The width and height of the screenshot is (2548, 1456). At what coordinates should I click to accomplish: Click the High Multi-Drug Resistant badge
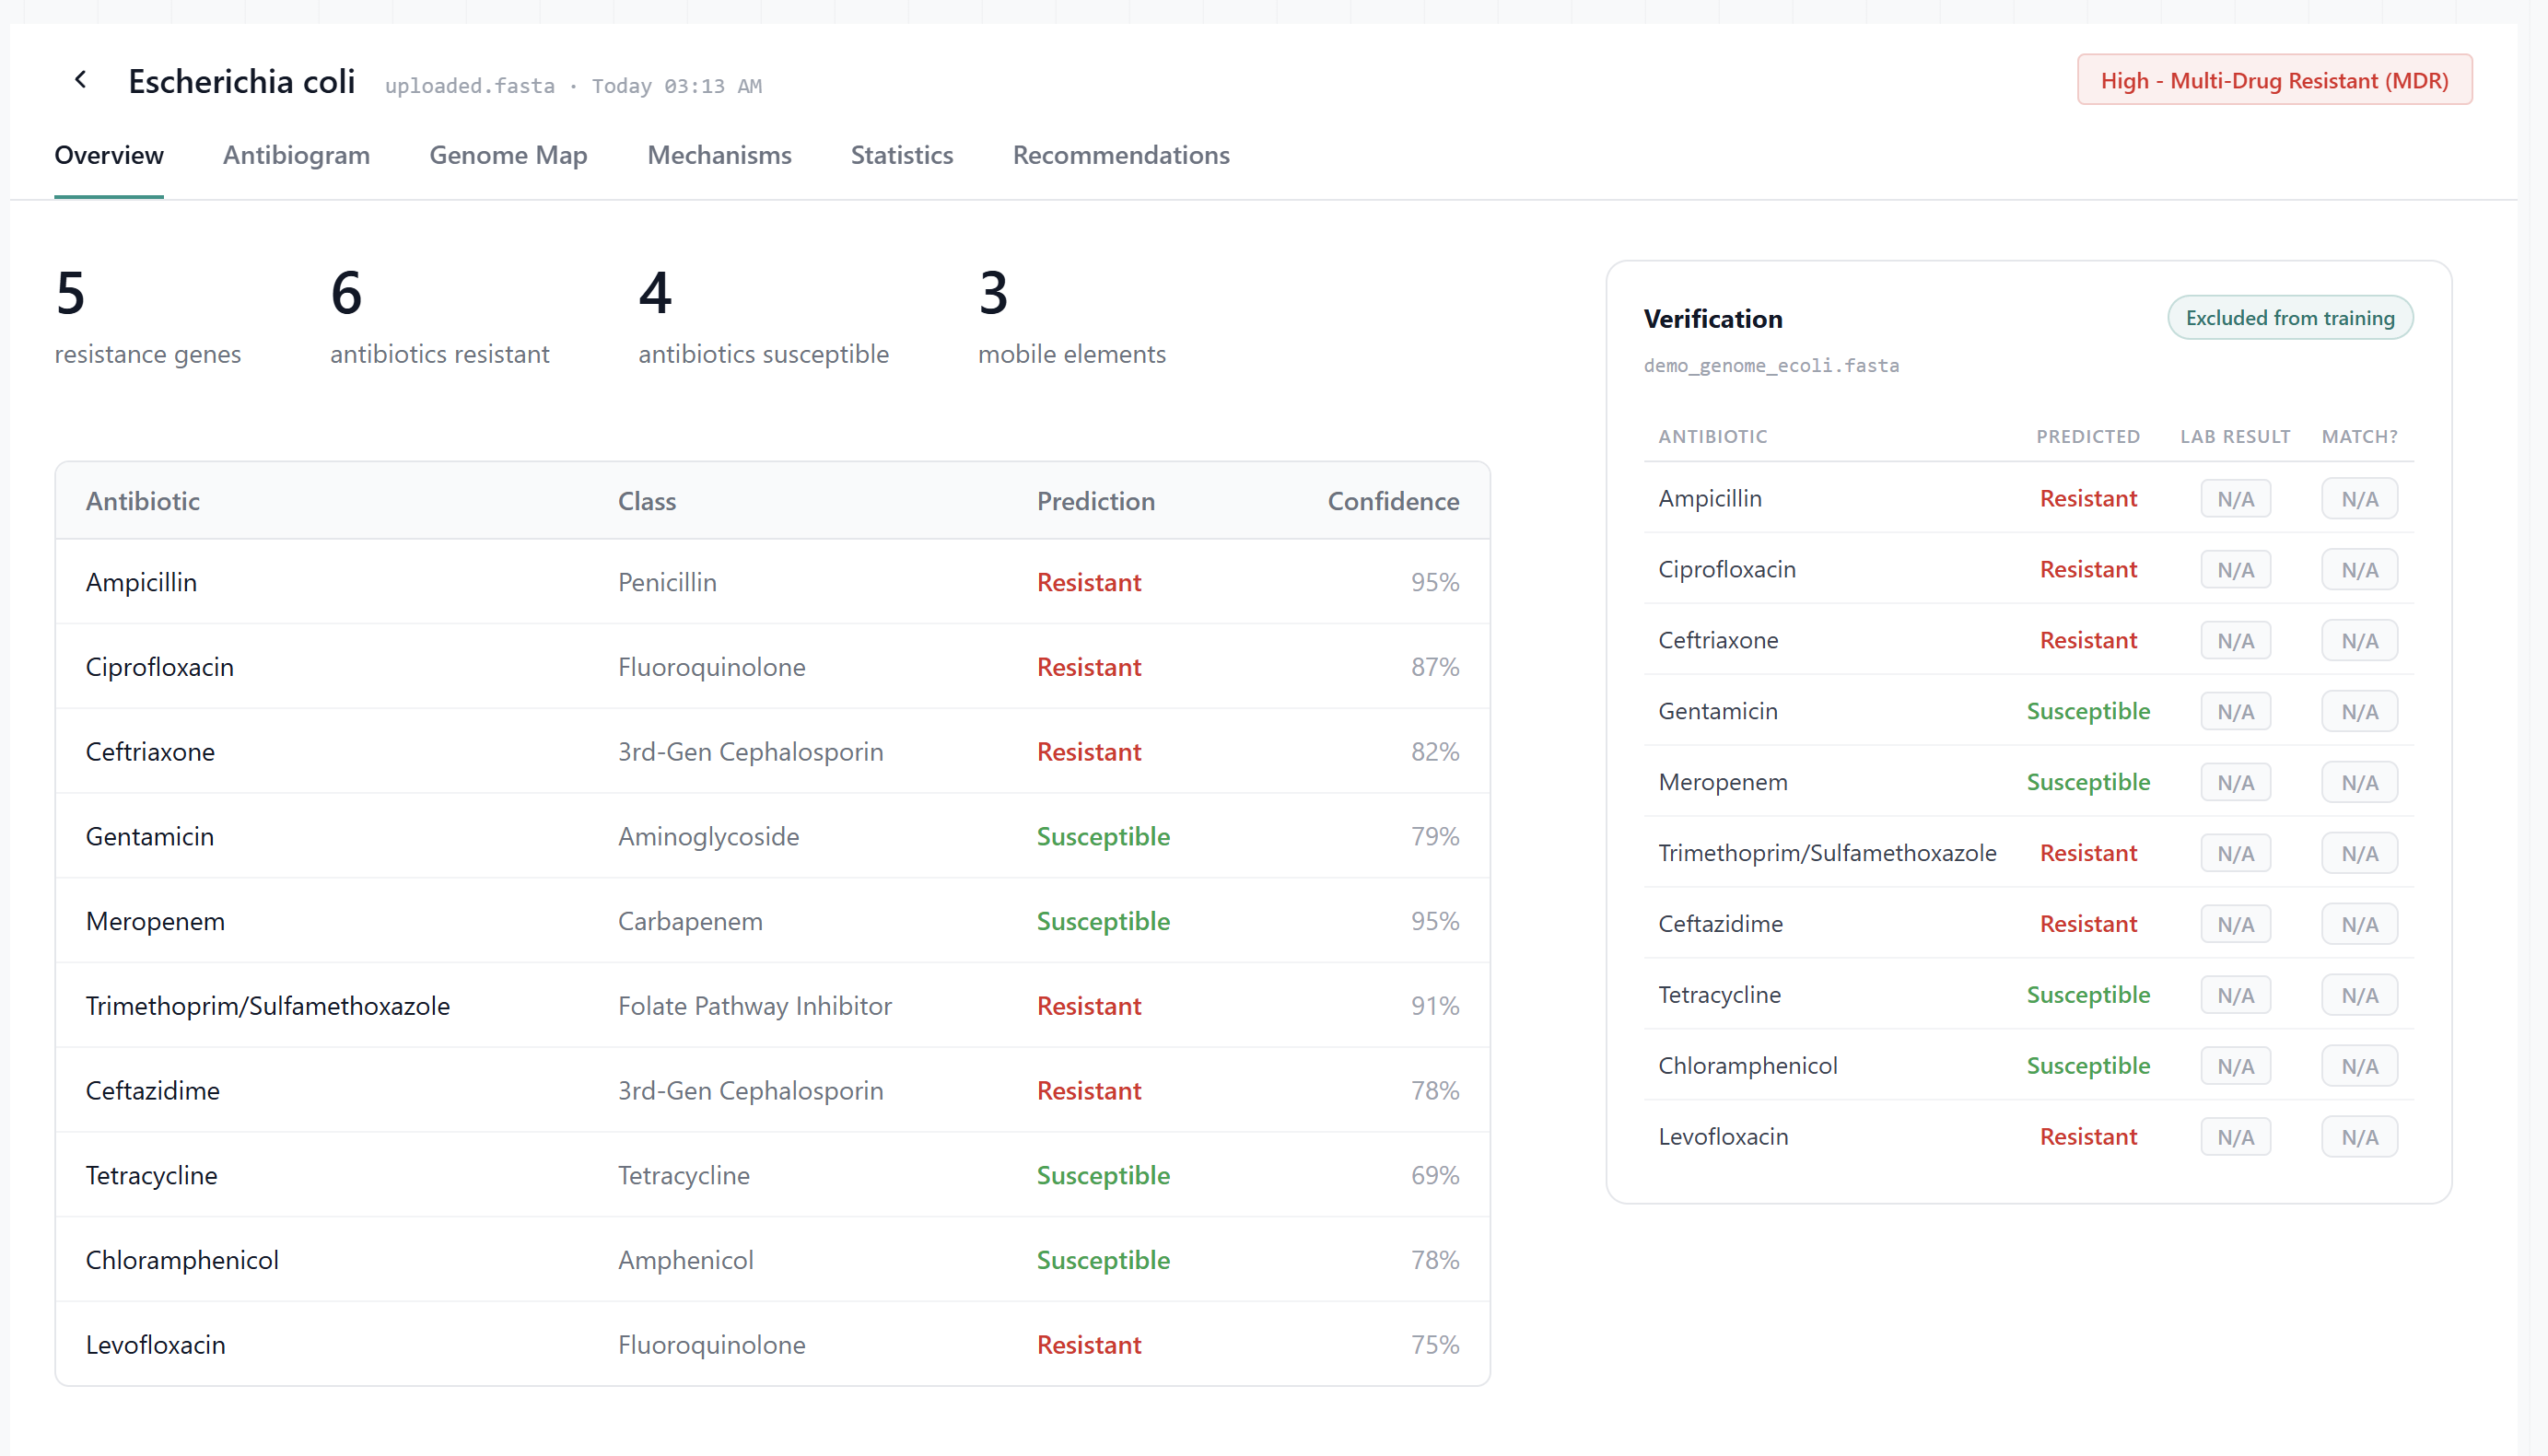coord(2273,80)
